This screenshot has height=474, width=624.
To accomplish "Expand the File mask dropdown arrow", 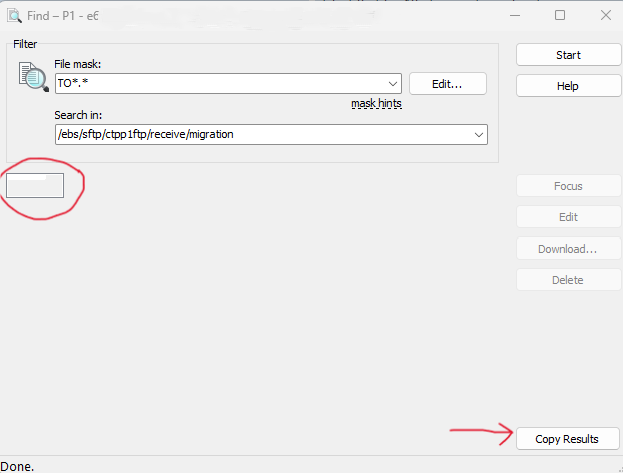I will pyautogui.click(x=392, y=84).
